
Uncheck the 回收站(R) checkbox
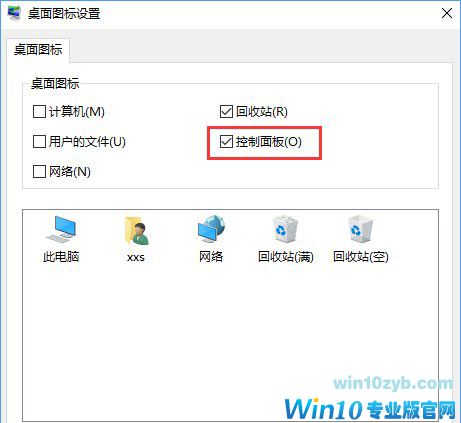pyautogui.click(x=226, y=111)
